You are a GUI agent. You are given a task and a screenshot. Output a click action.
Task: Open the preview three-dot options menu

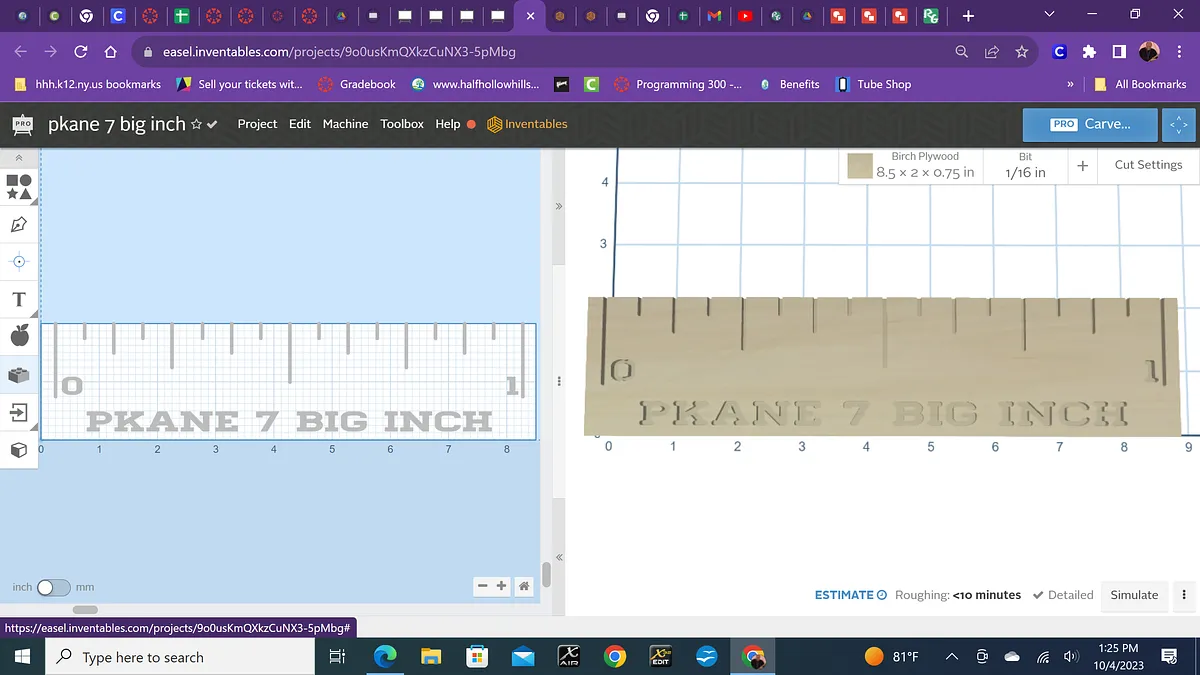[1184, 595]
